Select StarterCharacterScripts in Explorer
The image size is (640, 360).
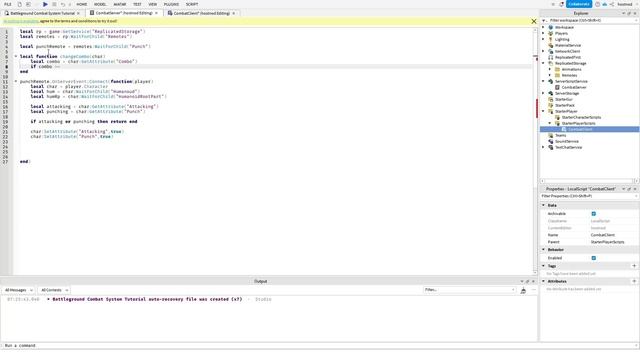[x=581, y=117]
